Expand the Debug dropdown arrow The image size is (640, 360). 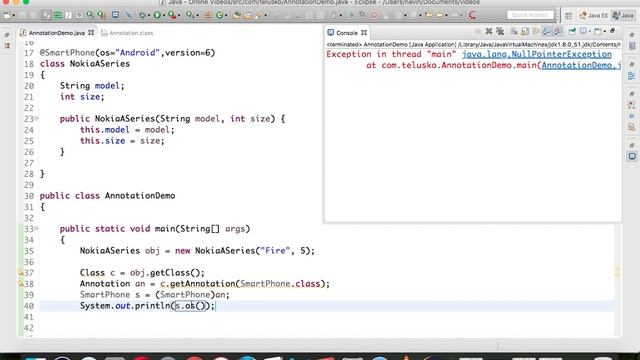(149, 15)
